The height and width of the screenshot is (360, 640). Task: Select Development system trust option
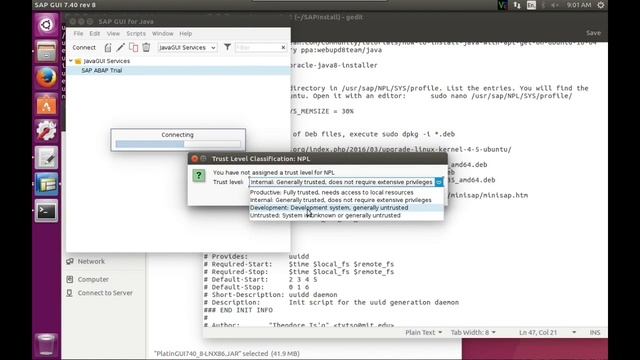[346, 208]
